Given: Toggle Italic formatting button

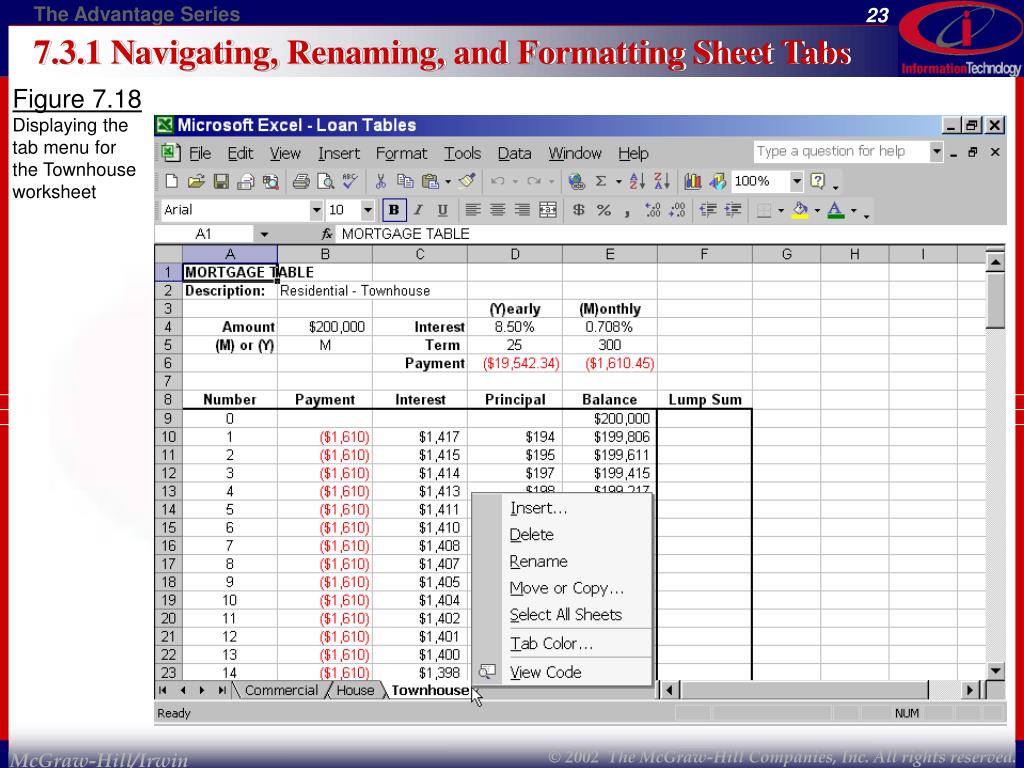Looking at the screenshot, I should 418,210.
